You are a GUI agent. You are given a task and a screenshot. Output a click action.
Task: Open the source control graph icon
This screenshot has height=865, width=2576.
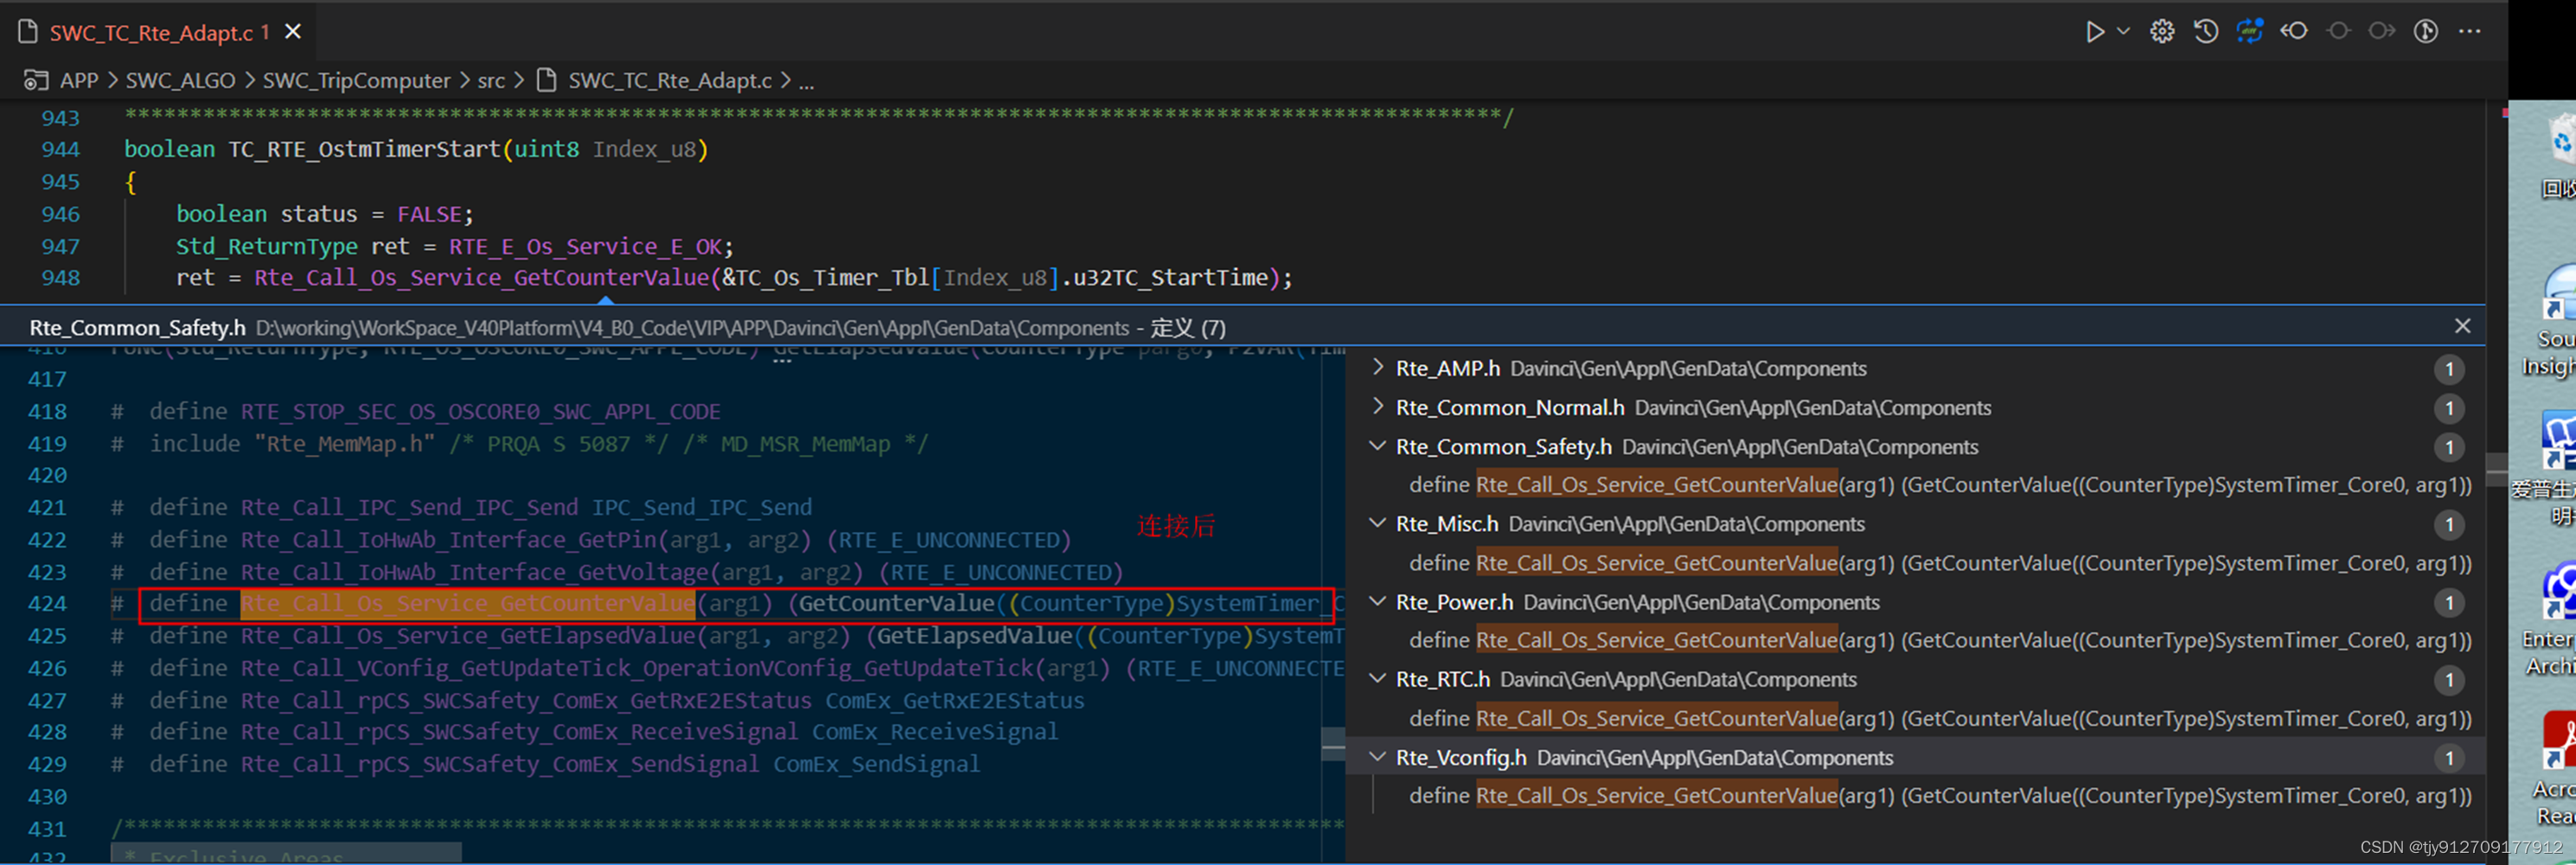tap(2425, 31)
